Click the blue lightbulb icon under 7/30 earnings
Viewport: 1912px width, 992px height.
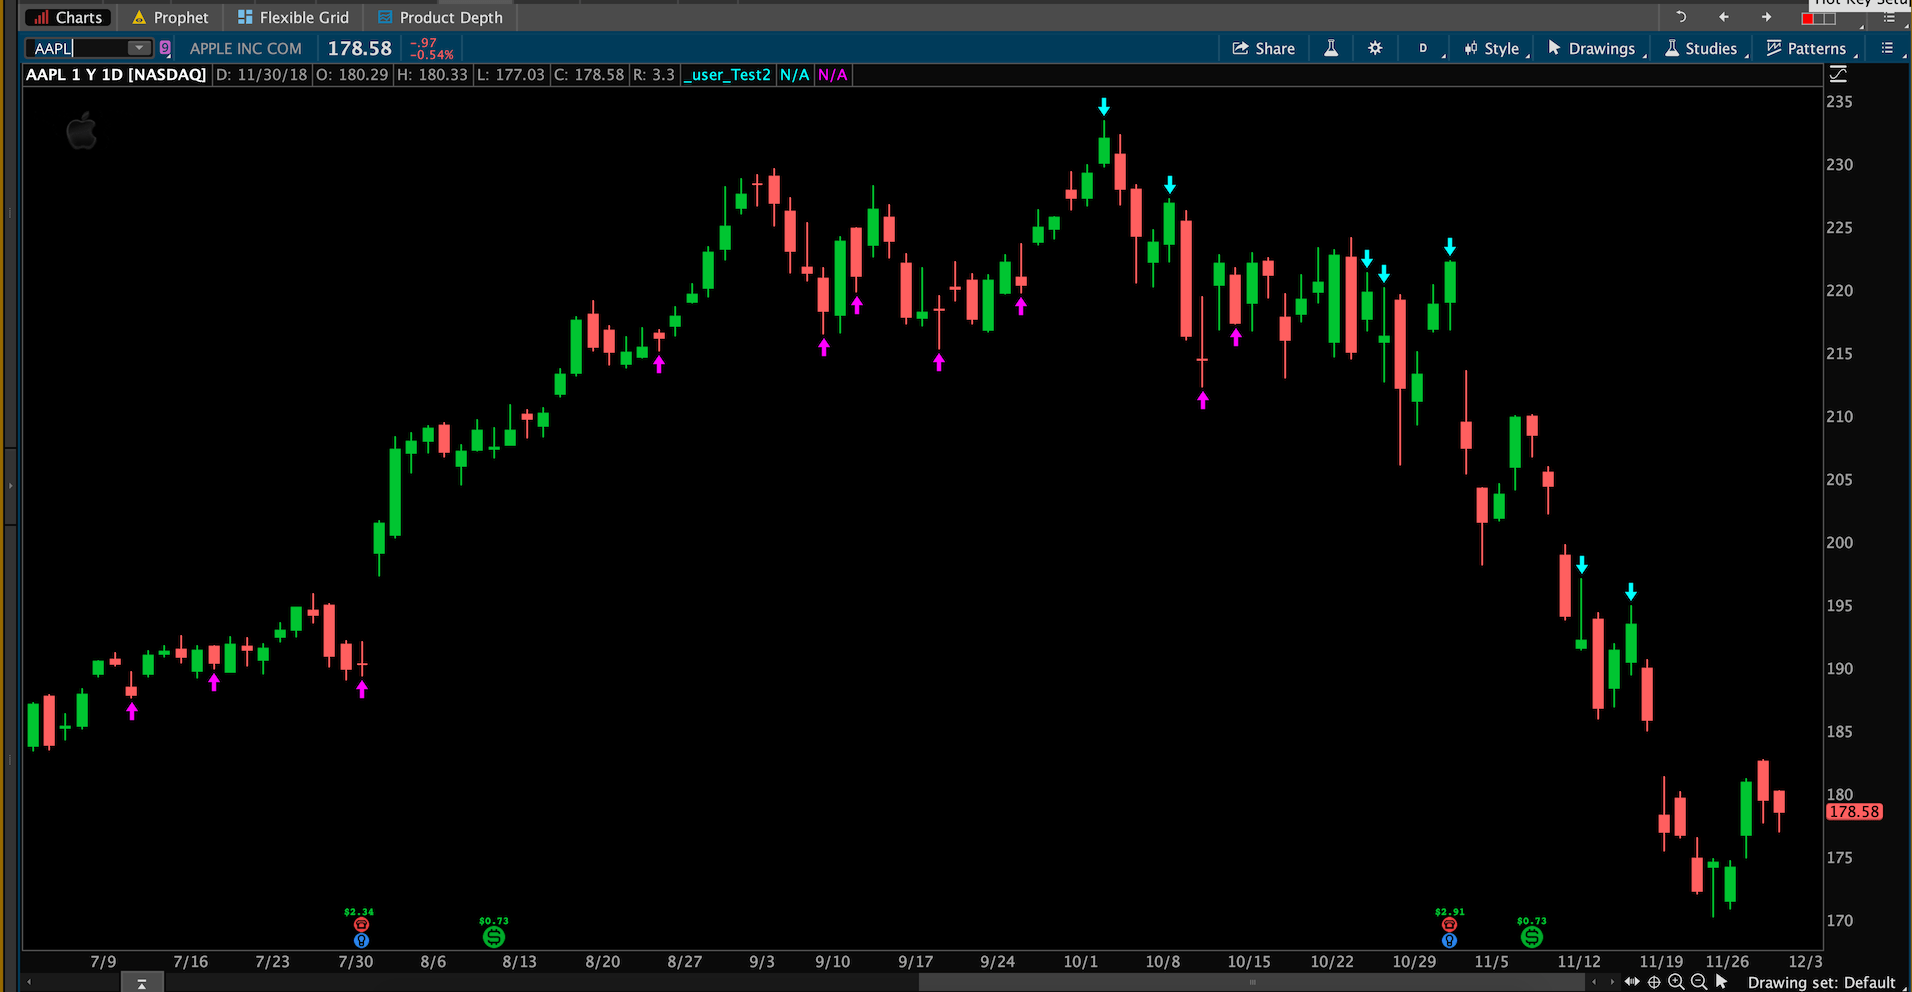361,940
